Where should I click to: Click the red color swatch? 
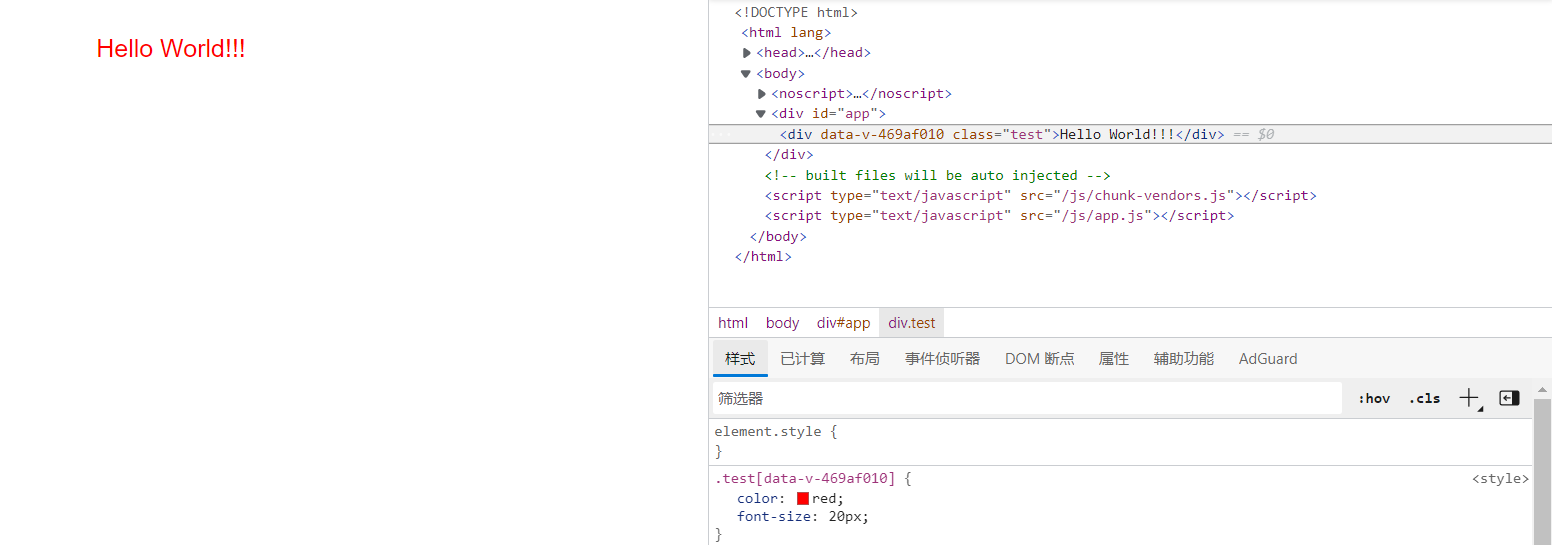[803, 498]
